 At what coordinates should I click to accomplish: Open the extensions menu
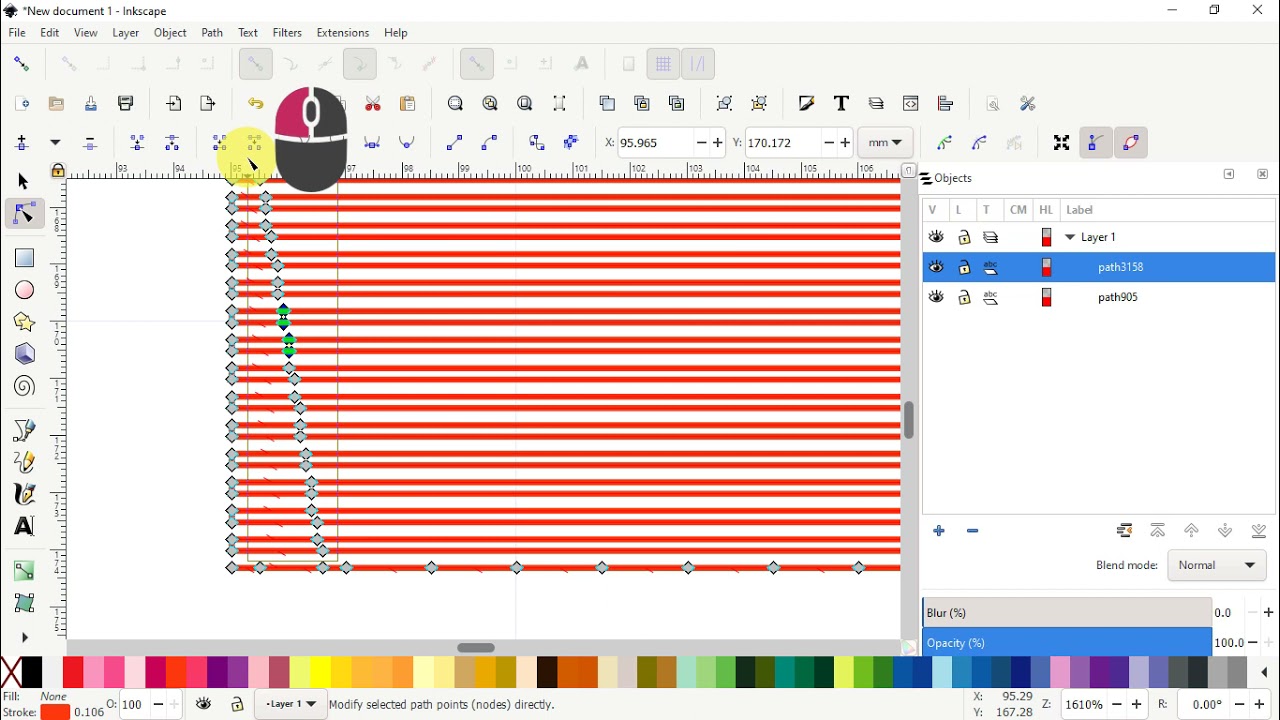coord(343,33)
